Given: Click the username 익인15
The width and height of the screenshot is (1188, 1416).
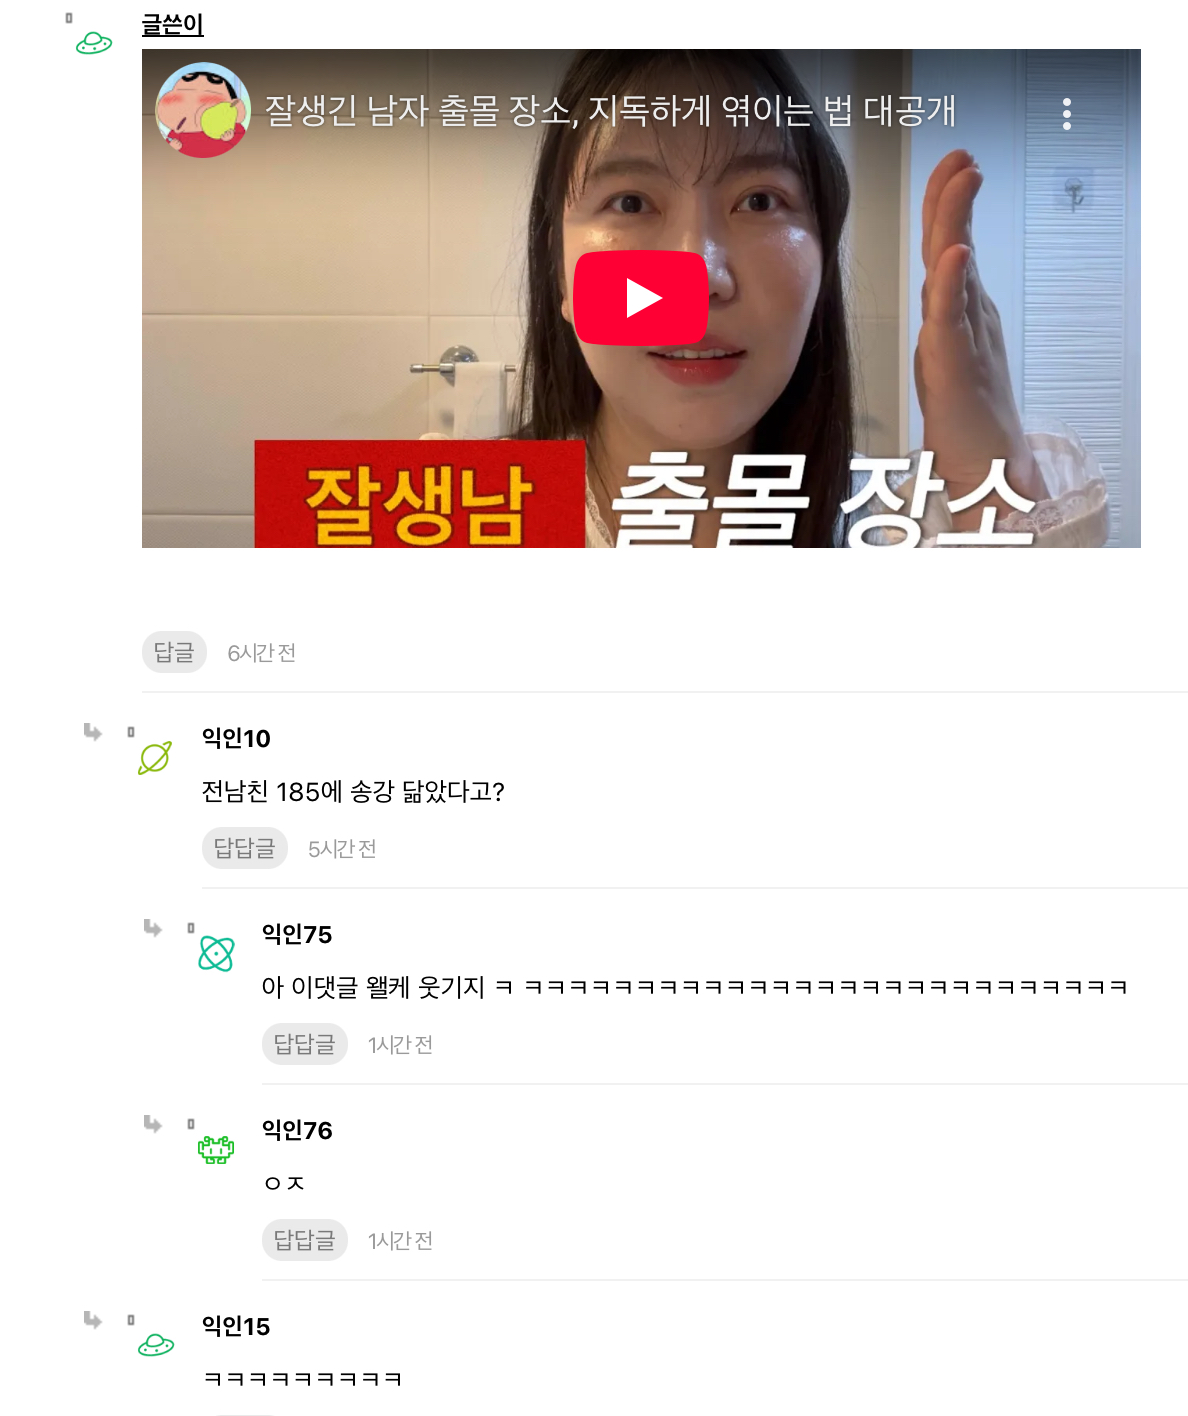Looking at the screenshot, I should [x=236, y=1326].
